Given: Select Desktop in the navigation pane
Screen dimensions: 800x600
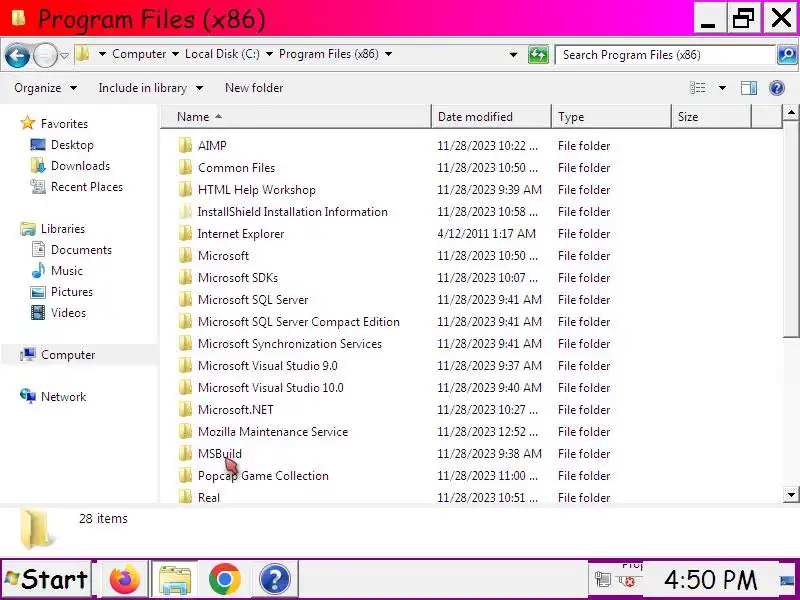Looking at the screenshot, I should (x=72, y=145).
